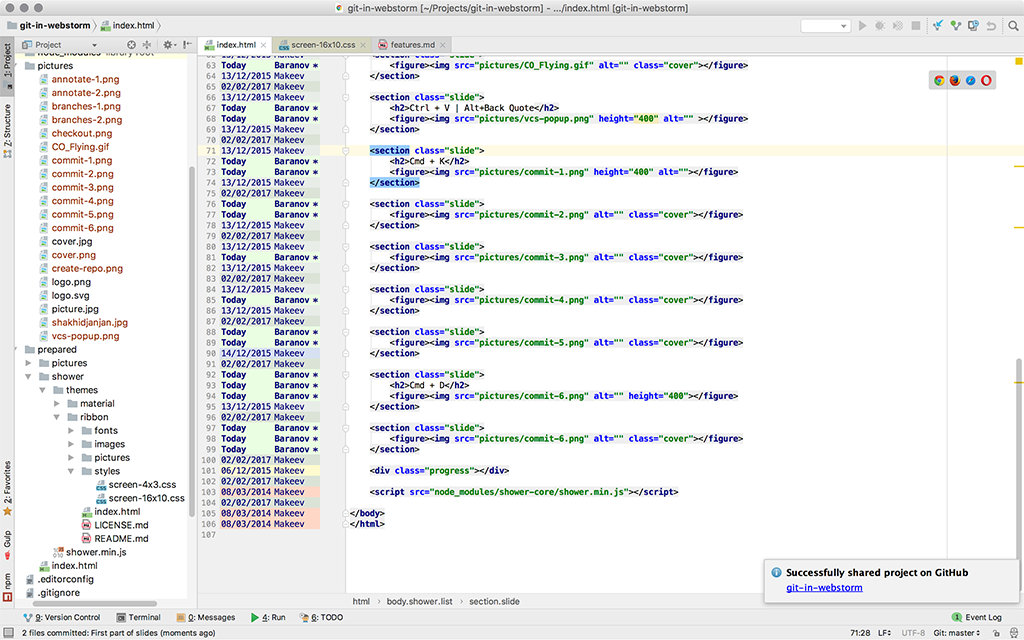1024x640 pixels.
Task: Follow the git-in-webstorm GitHub link
Action: (x=824, y=588)
